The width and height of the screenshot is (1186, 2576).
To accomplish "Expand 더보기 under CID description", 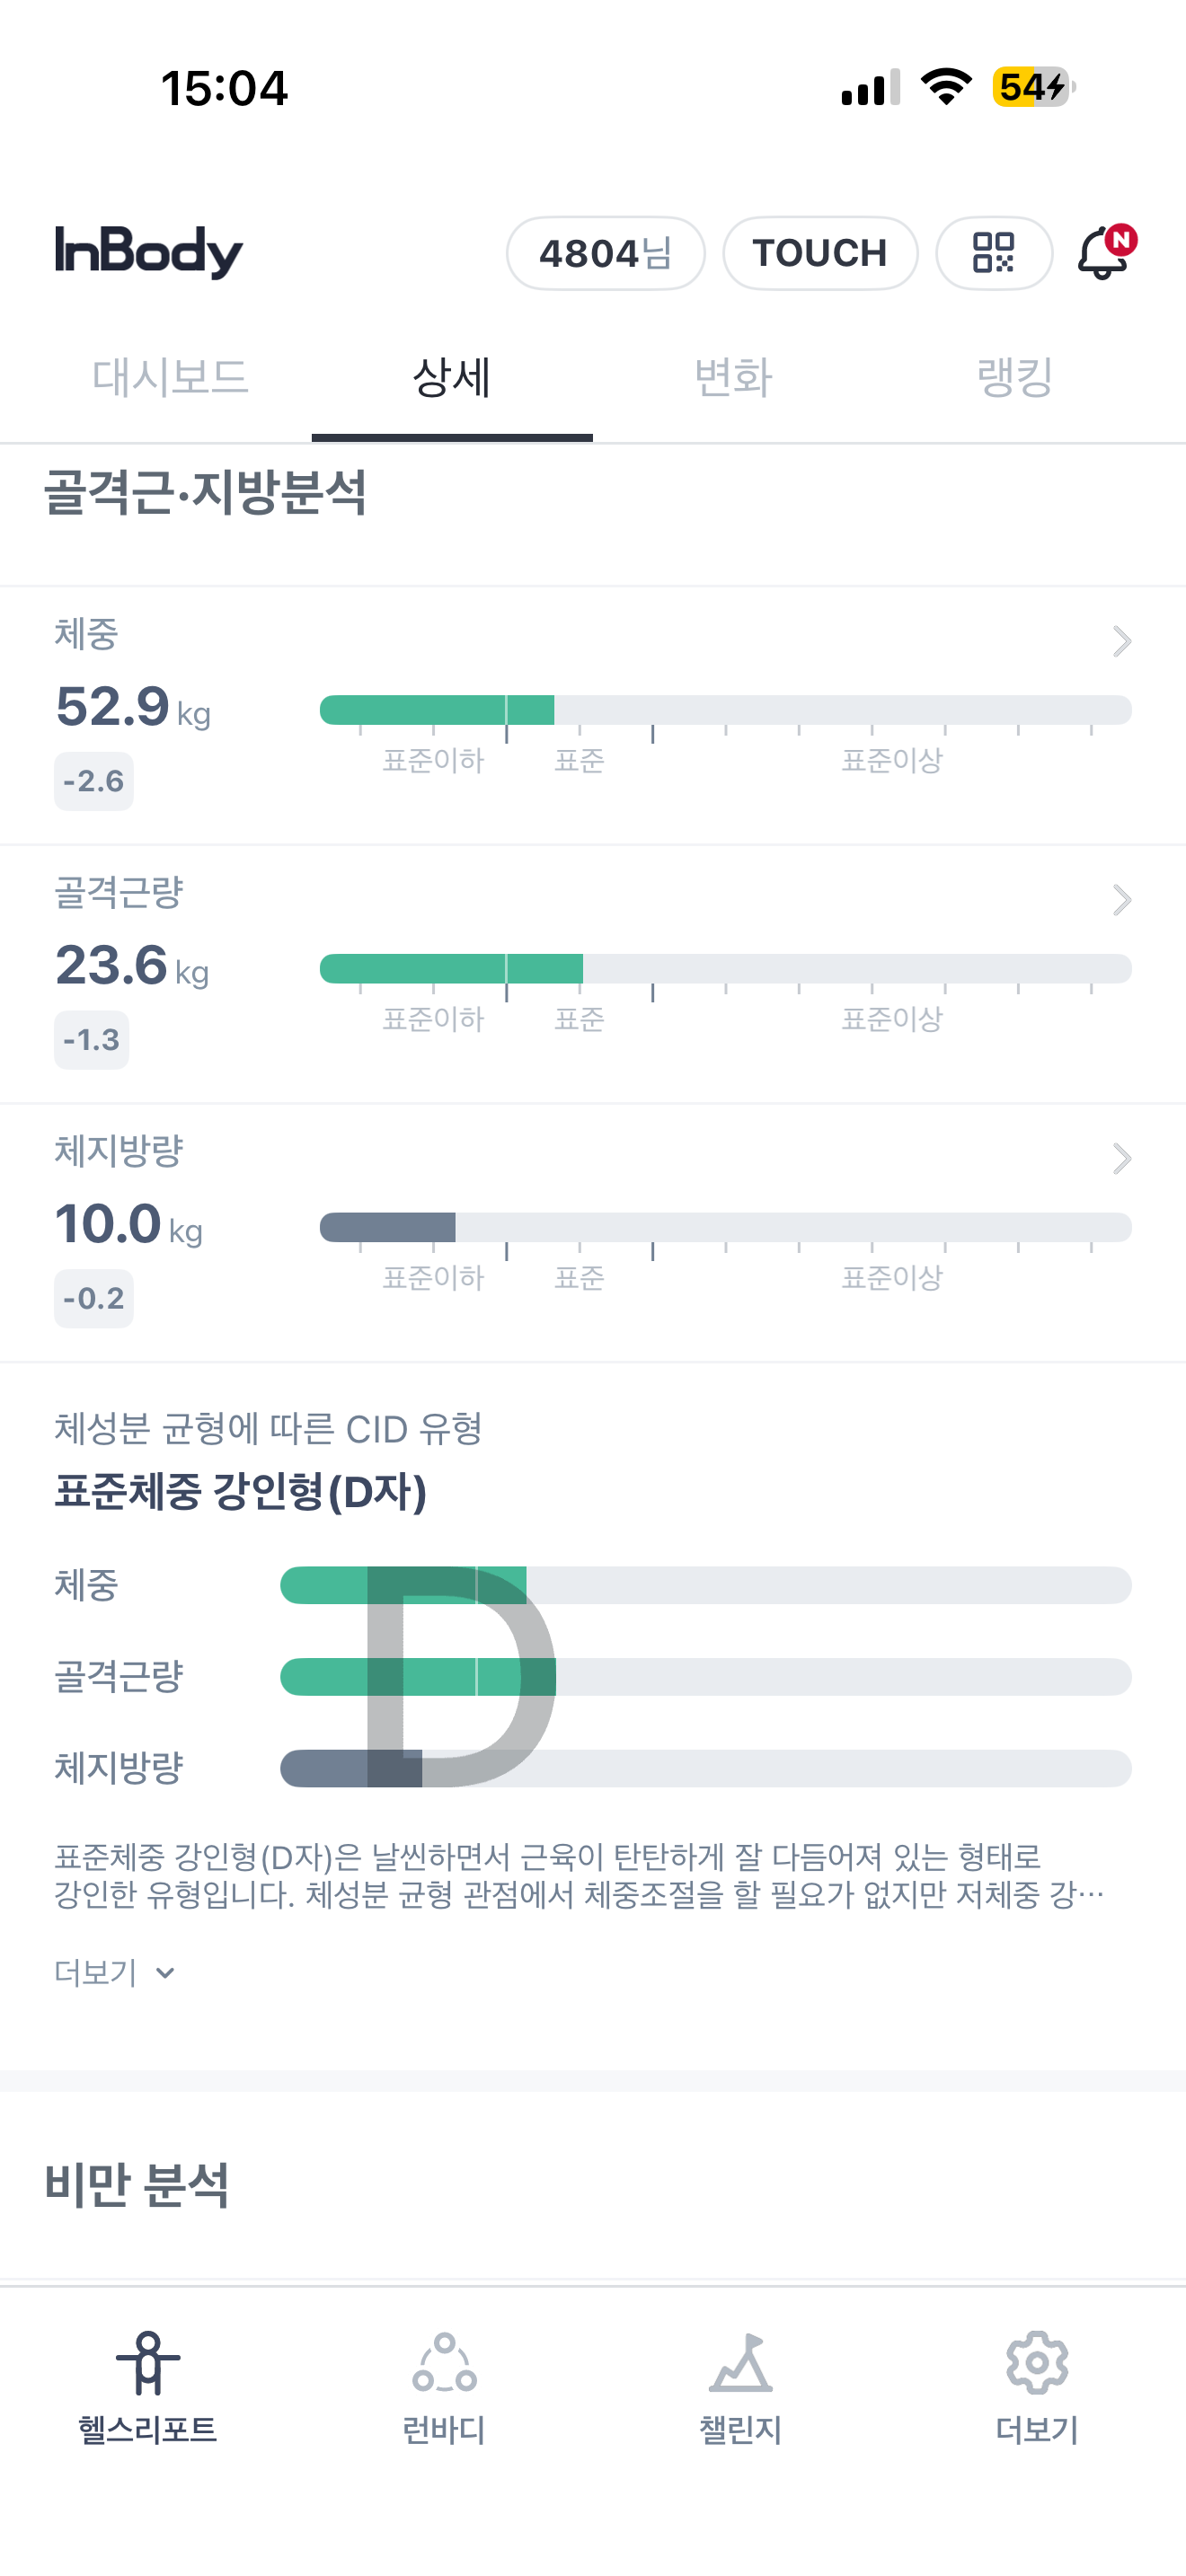I will coord(114,1973).
